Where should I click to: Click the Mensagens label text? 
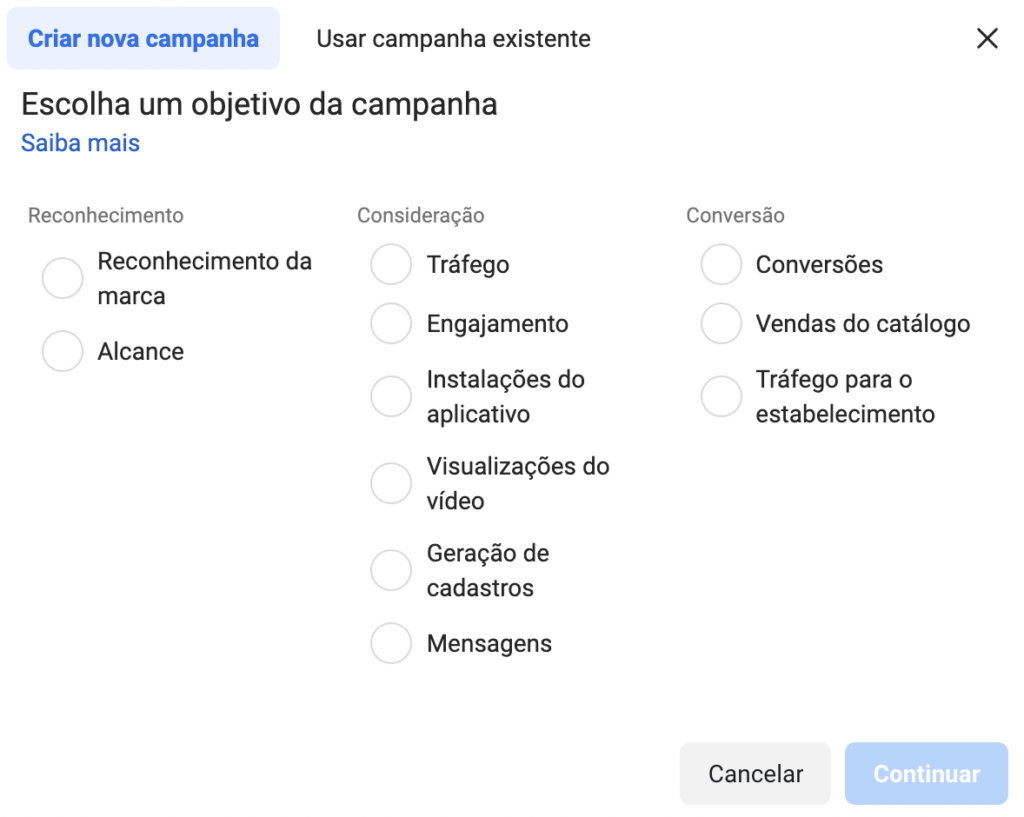click(489, 644)
